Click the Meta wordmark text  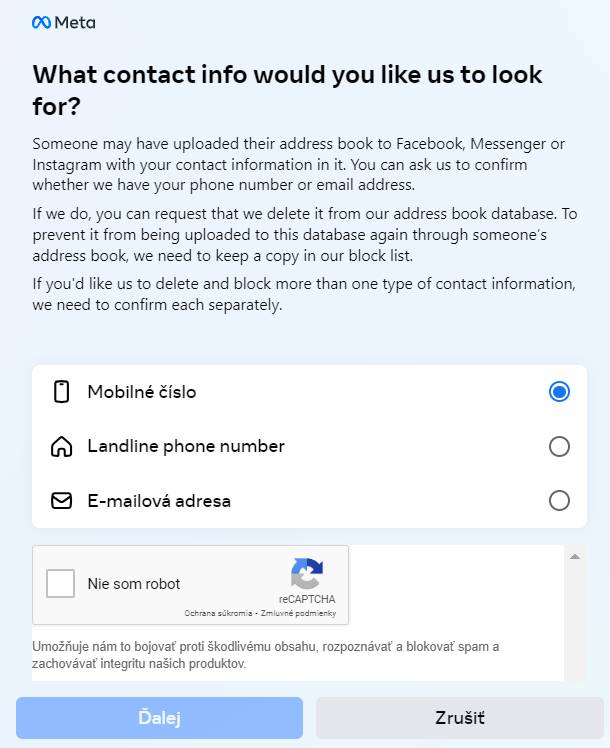pyautogui.click(x=75, y=22)
